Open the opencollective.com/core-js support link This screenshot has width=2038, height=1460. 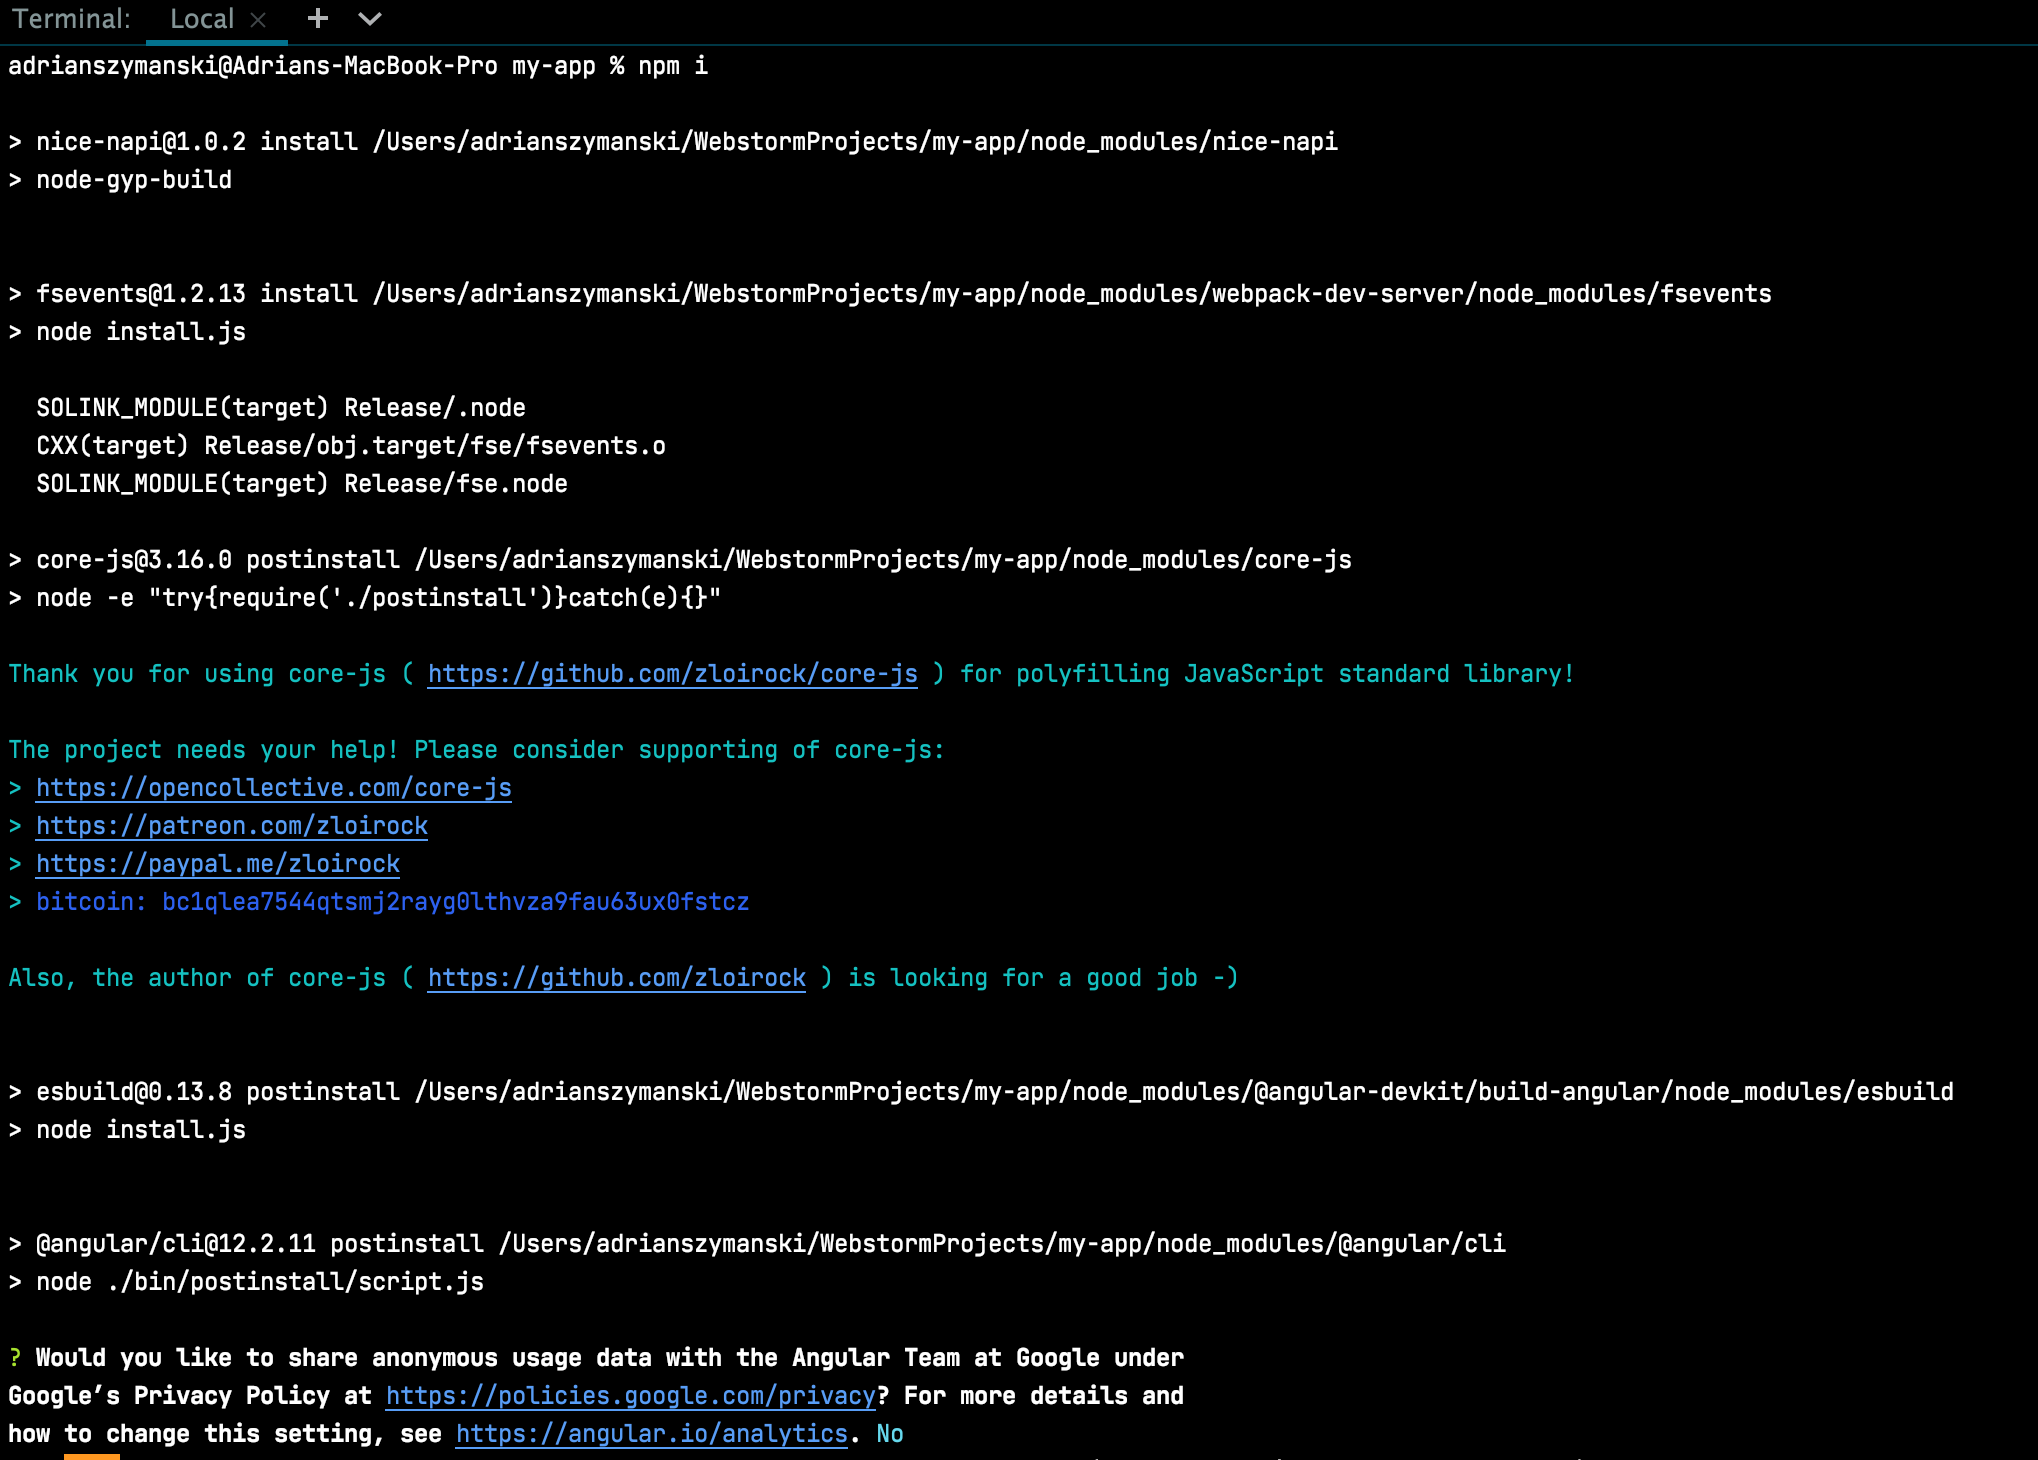coord(273,788)
